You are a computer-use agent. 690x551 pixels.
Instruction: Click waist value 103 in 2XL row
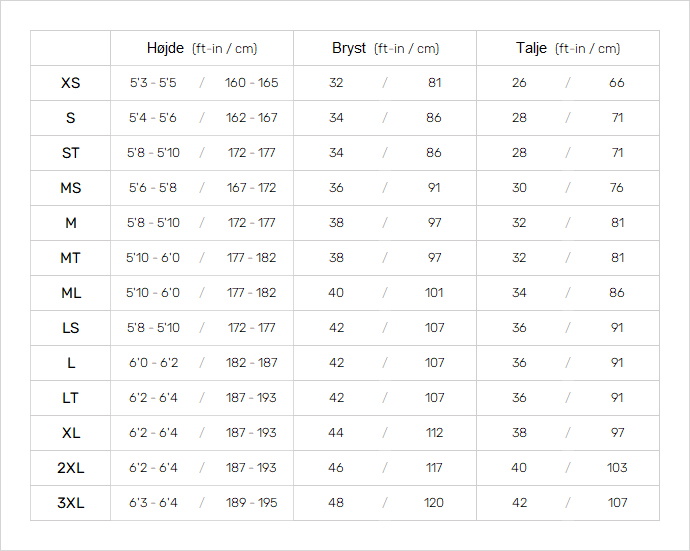click(x=617, y=468)
